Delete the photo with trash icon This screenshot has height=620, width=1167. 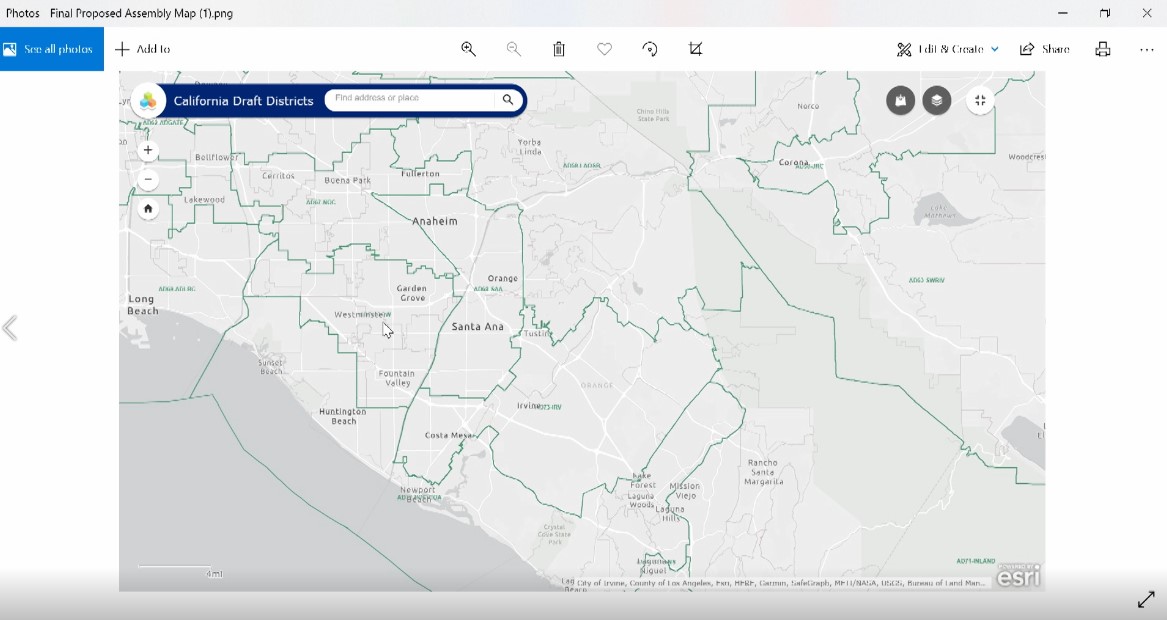pos(559,49)
